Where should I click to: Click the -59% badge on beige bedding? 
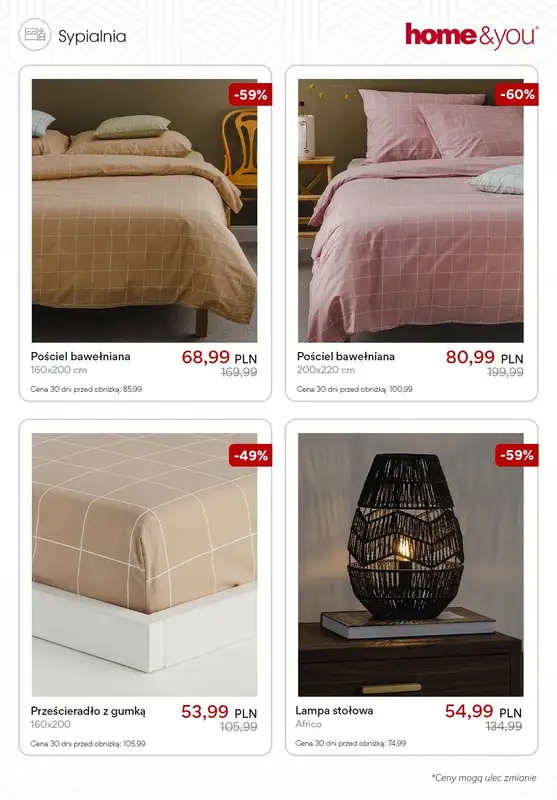(x=250, y=94)
